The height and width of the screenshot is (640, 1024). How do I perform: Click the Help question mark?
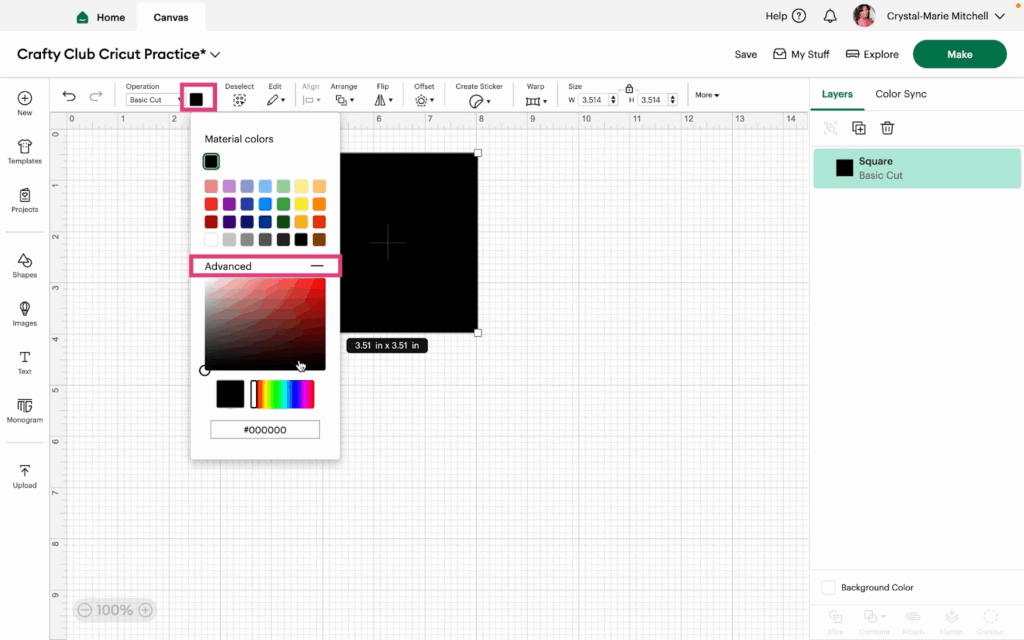pyautogui.click(x=799, y=16)
